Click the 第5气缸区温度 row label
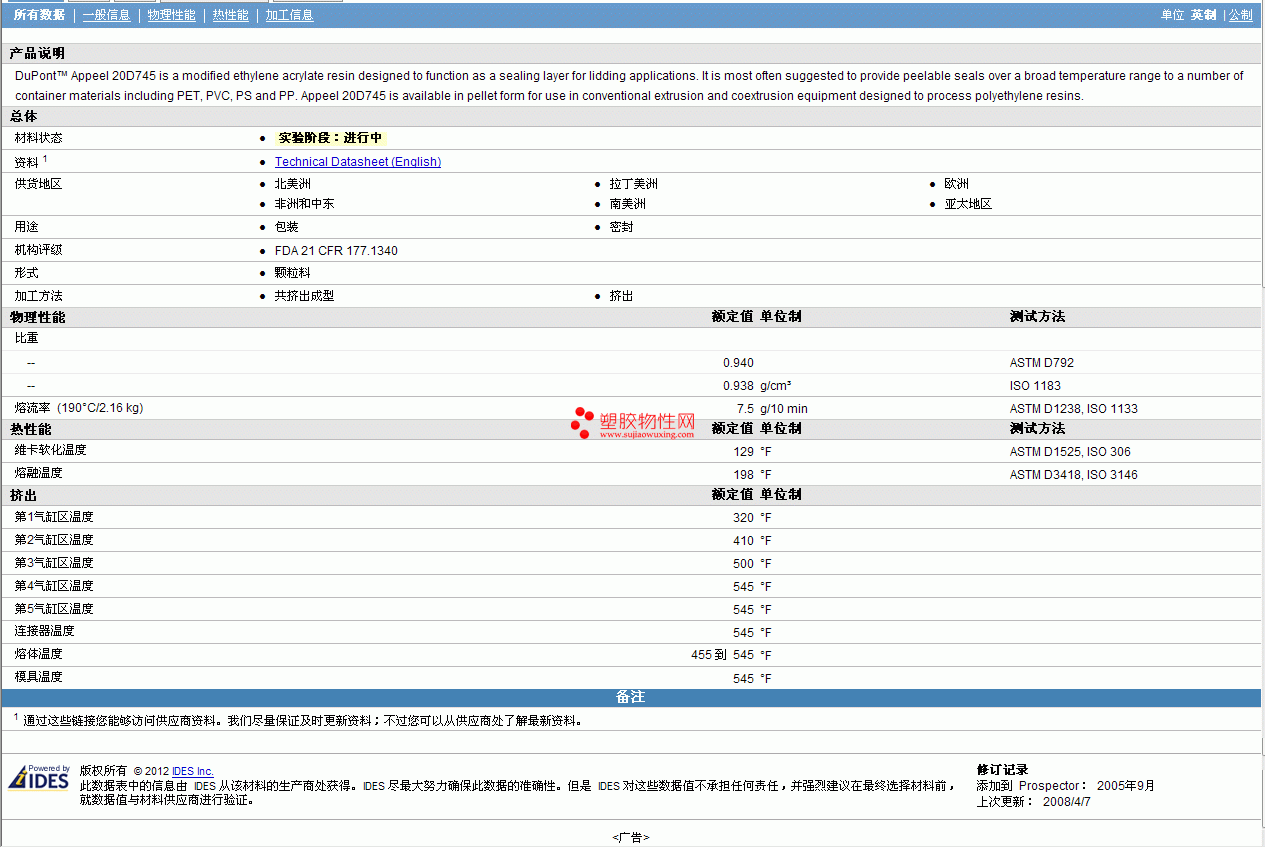Viewport: 1265px width, 847px height. click(54, 609)
